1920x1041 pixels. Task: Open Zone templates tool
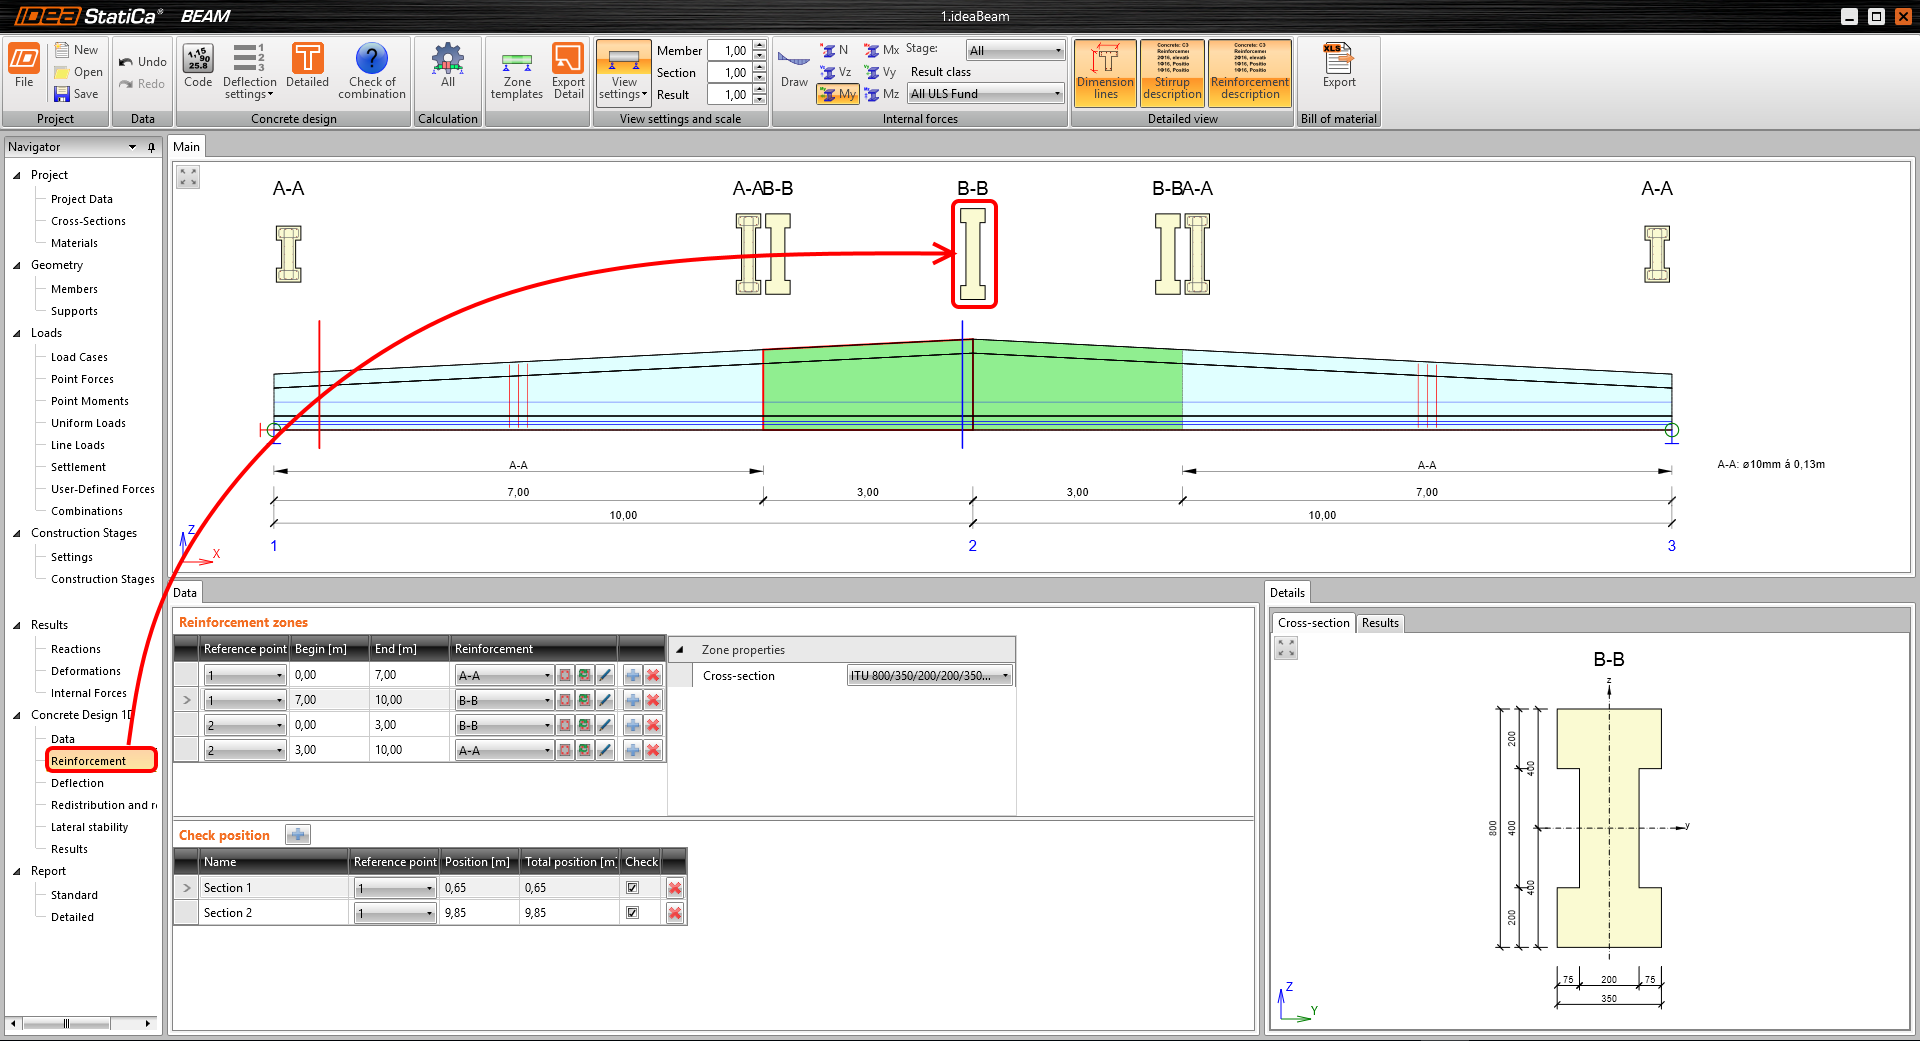[516, 72]
